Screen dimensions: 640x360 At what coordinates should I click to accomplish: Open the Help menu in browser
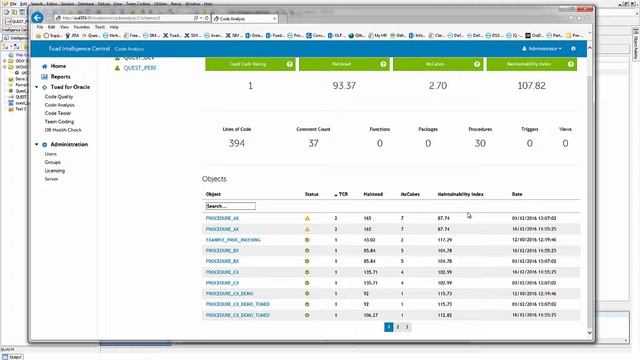[114, 27]
